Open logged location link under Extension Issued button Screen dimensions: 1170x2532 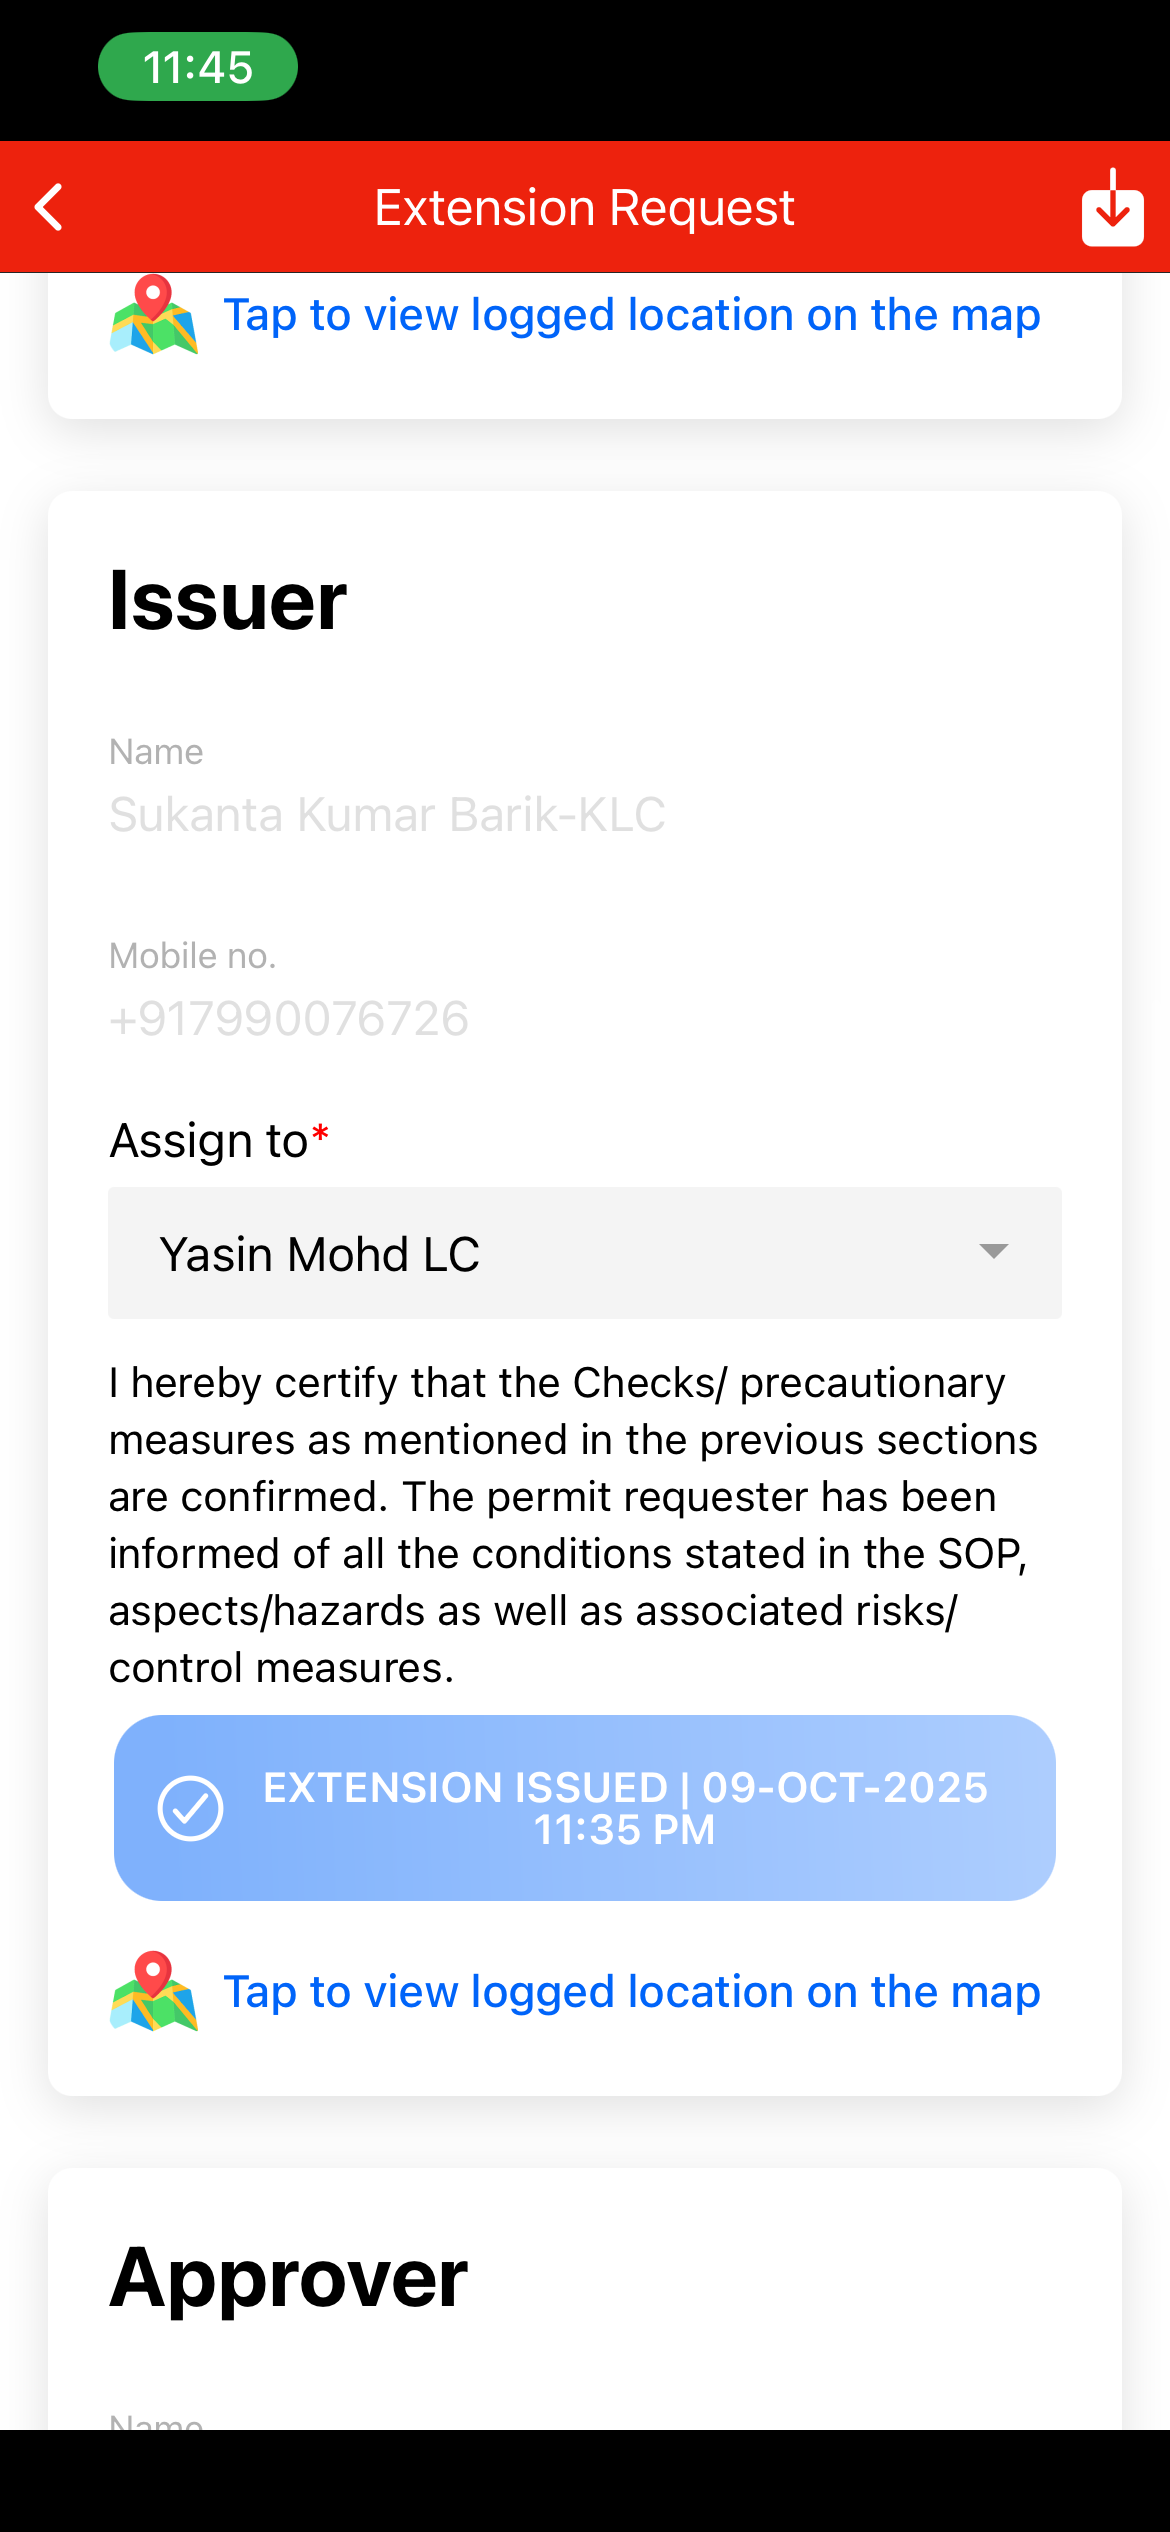(x=632, y=1992)
